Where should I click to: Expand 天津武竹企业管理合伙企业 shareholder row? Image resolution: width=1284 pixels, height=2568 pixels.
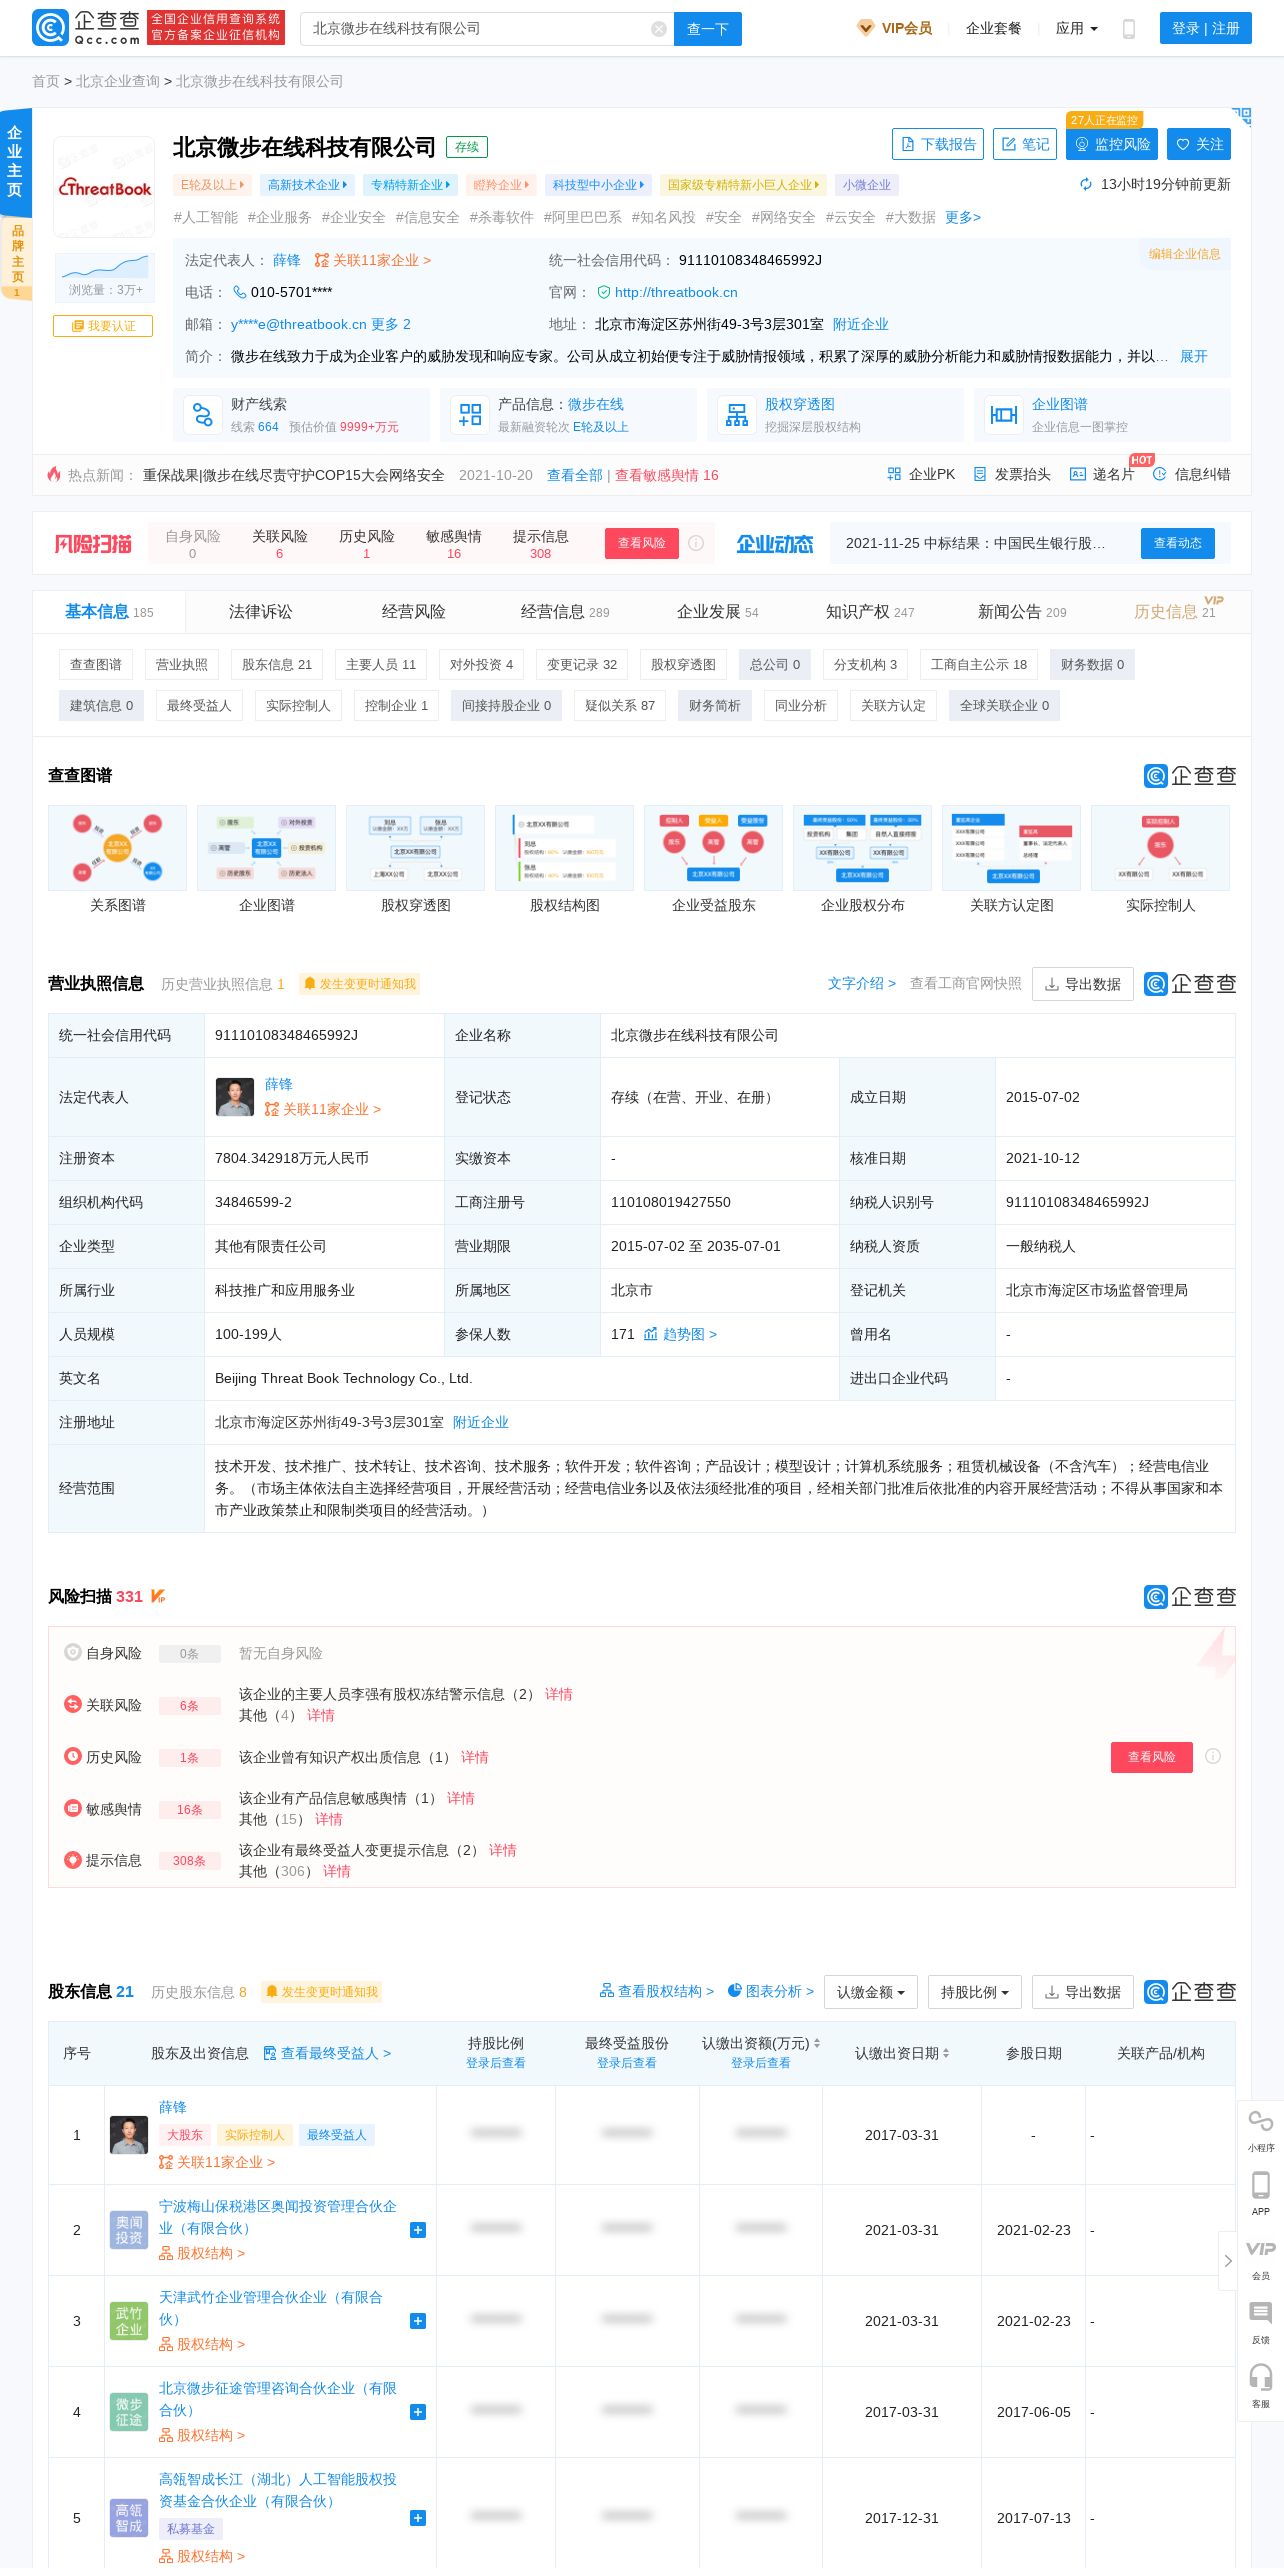(418, 2321)
